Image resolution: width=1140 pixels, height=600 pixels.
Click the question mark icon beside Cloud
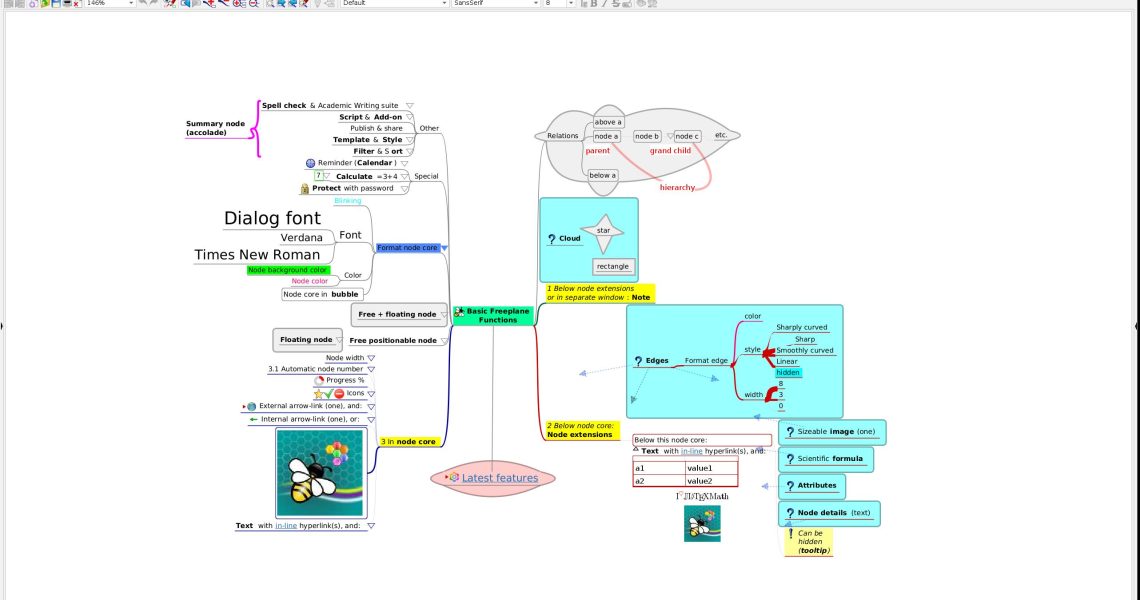click(552, 239)
